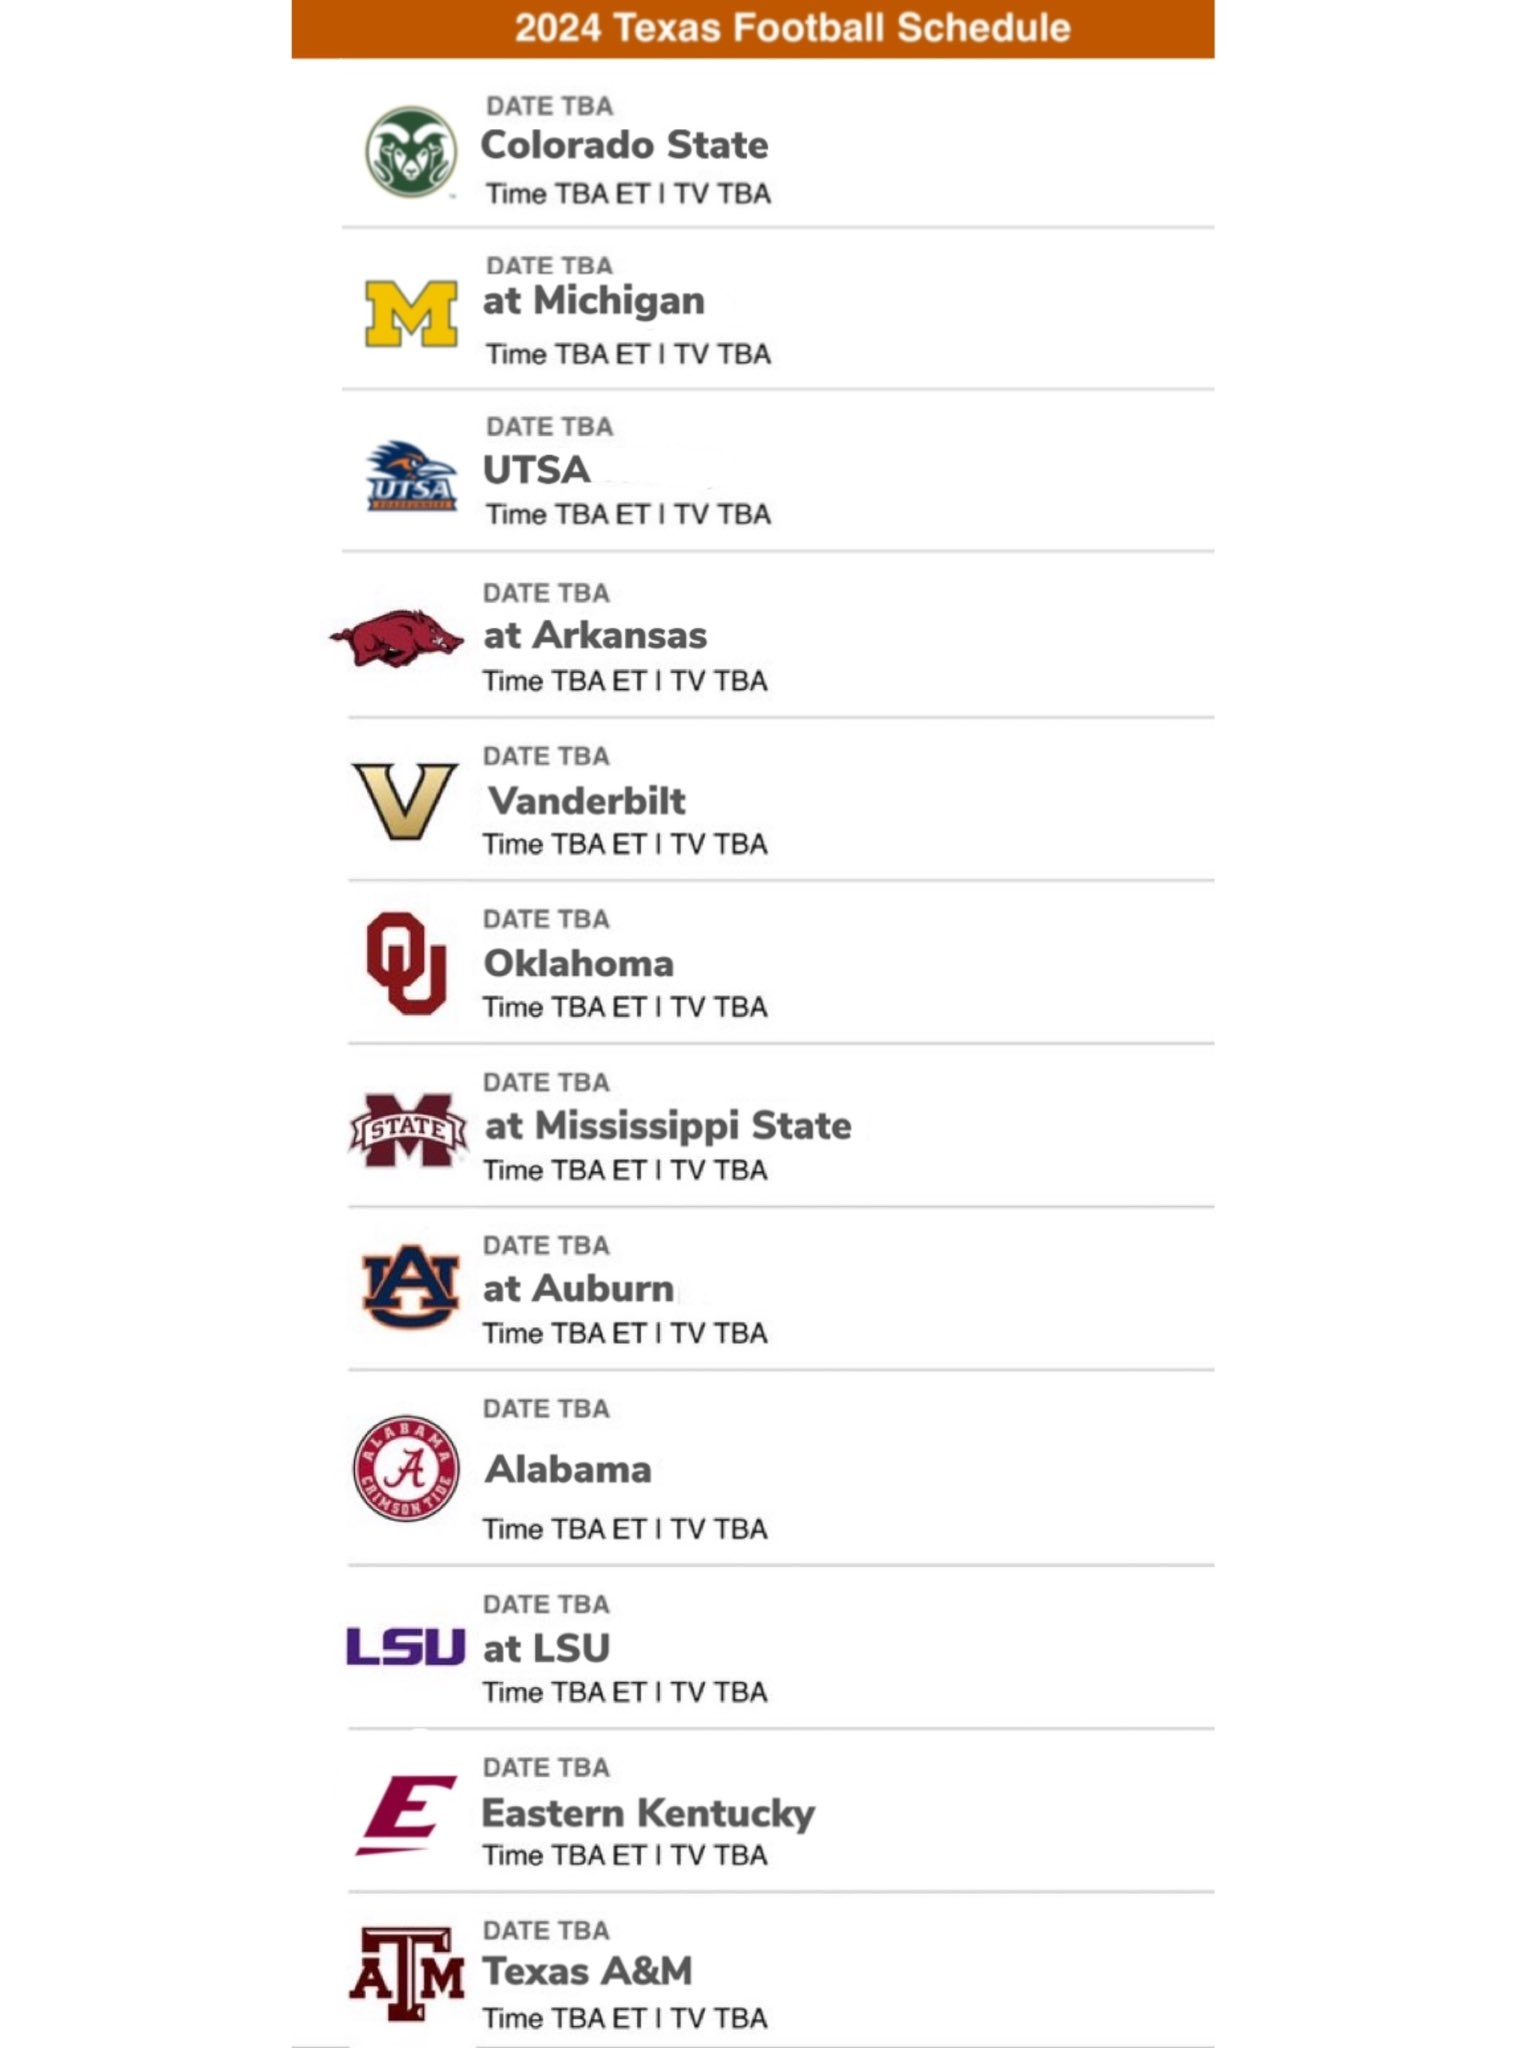Click the Arkansas Razorbacks hog logo

tap(397, 637)
